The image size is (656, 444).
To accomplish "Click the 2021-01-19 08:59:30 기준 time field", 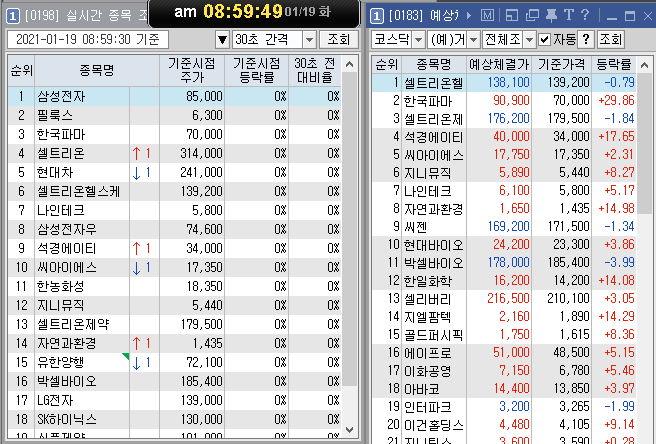I will click(88, 40).
